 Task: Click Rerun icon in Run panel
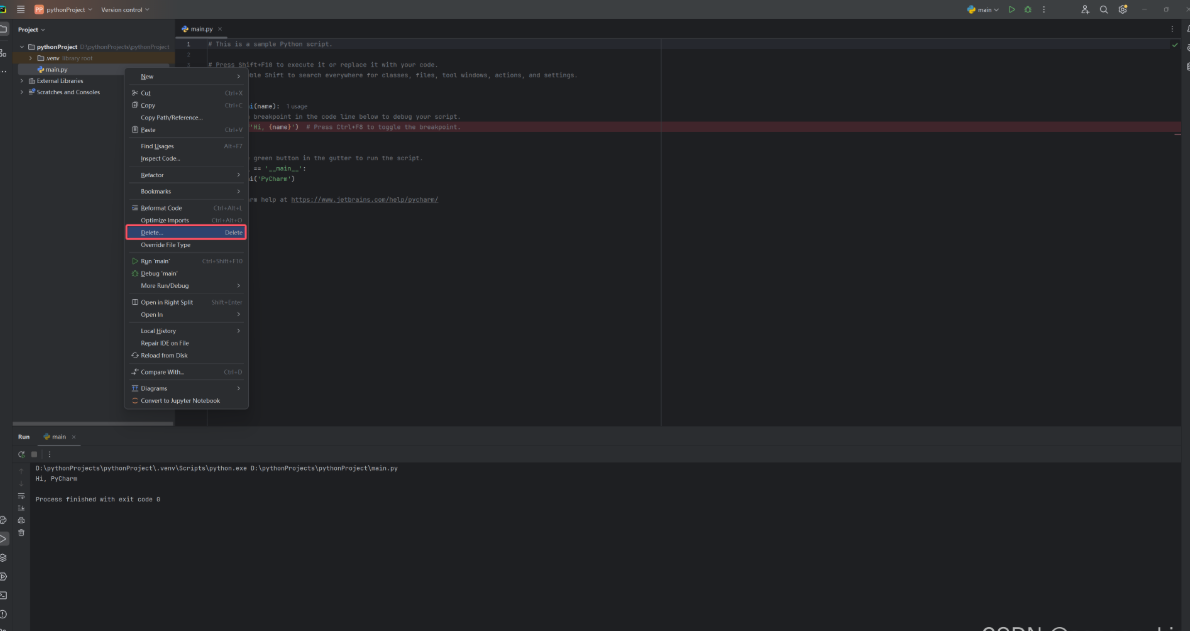(21, 454)
